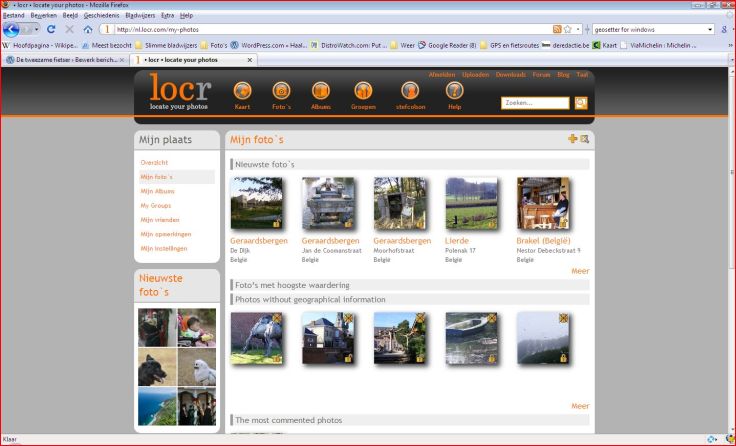Open Mijn Albums in sidebar
Image resolution: width=736 pixels, height=446 pixels.
click(x=157, y=191)
